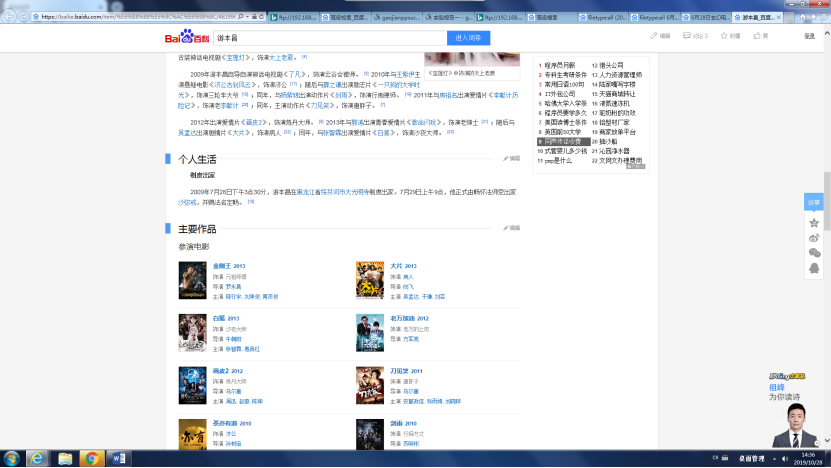This screenshot has height=468, width=831.
Task: Open the 金刚王 2013 title link
Action: click(229, 266)
